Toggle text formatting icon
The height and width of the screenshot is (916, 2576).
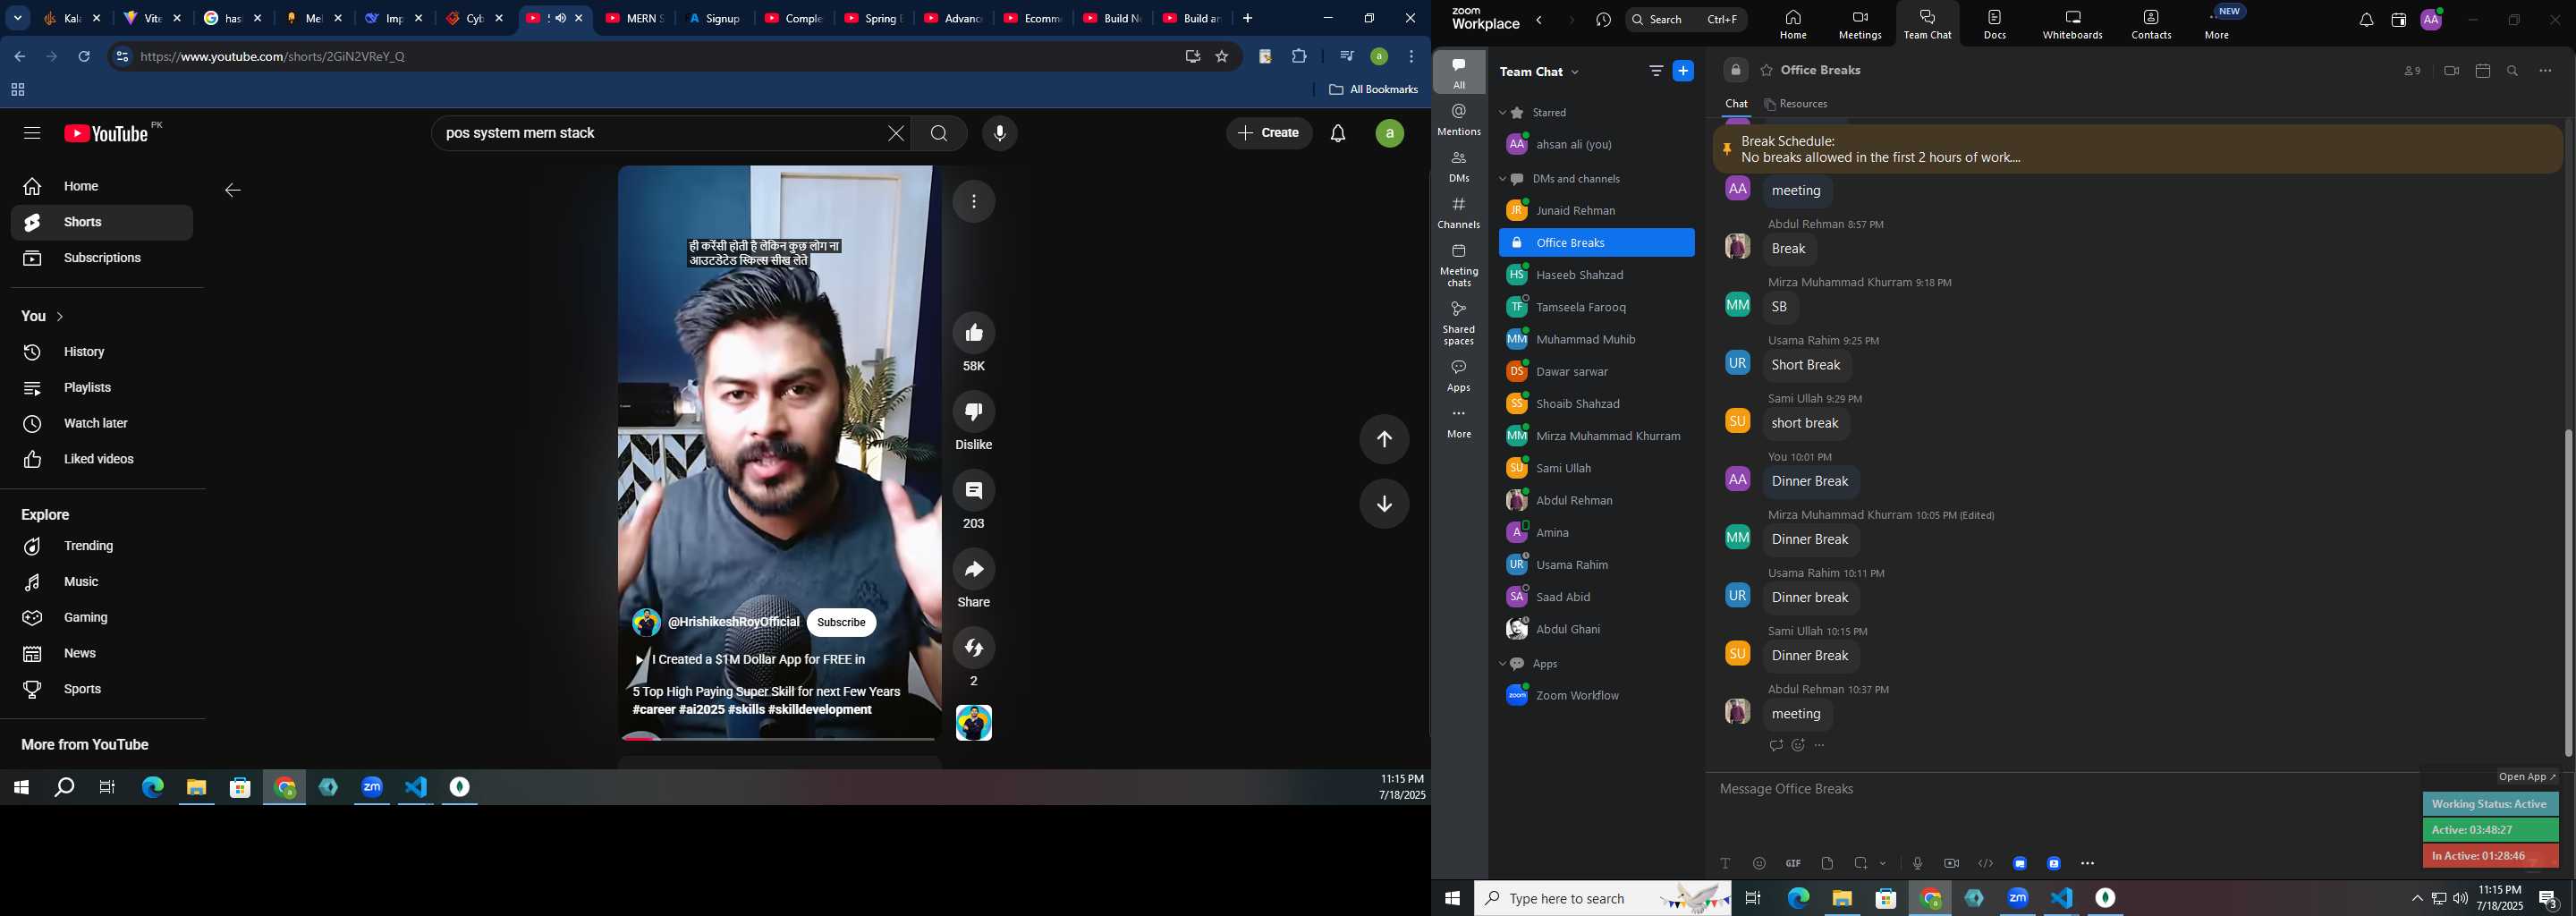tap(1725, 863)
